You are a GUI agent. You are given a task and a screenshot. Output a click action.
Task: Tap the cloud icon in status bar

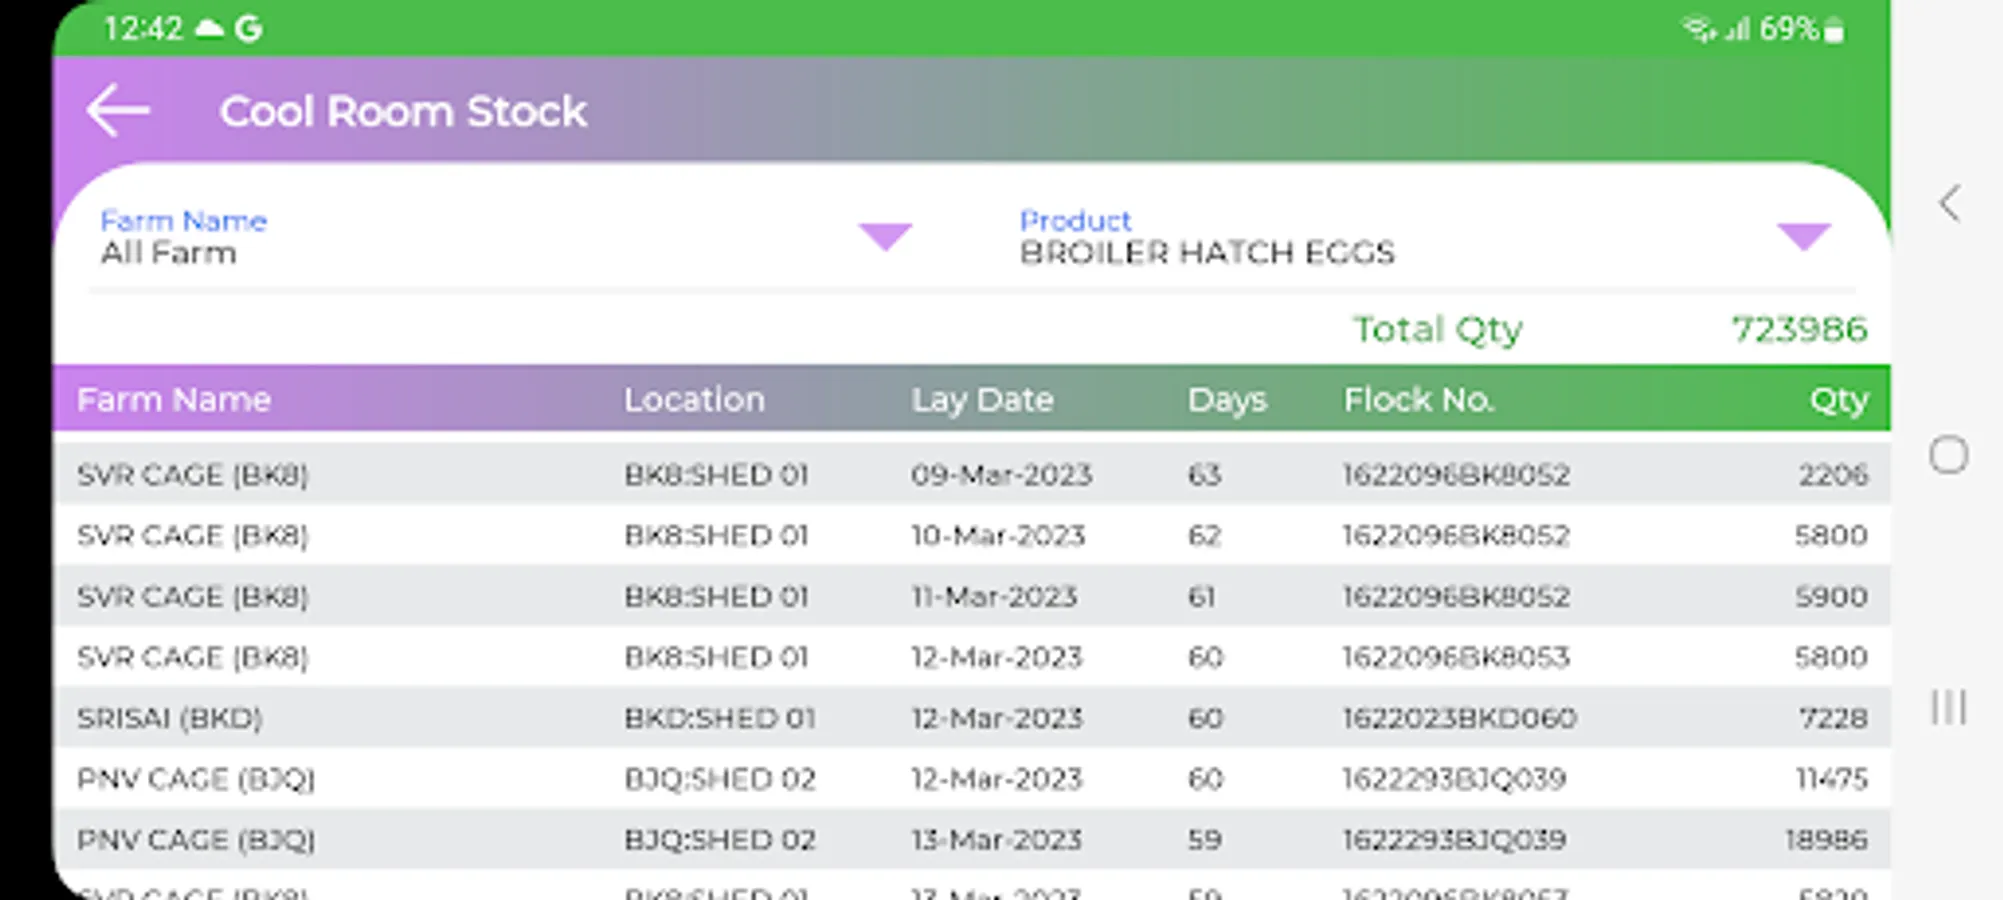coord(209,29)
